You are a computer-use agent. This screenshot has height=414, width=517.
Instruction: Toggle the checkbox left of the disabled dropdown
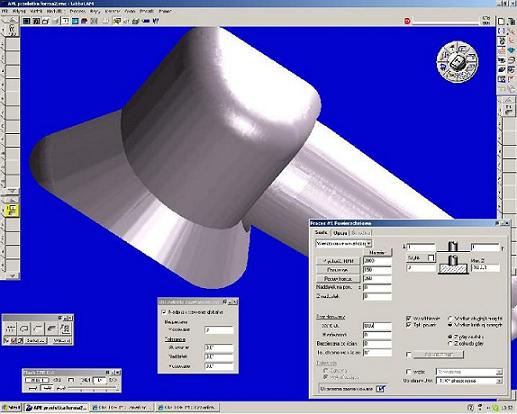pos(409,371)
